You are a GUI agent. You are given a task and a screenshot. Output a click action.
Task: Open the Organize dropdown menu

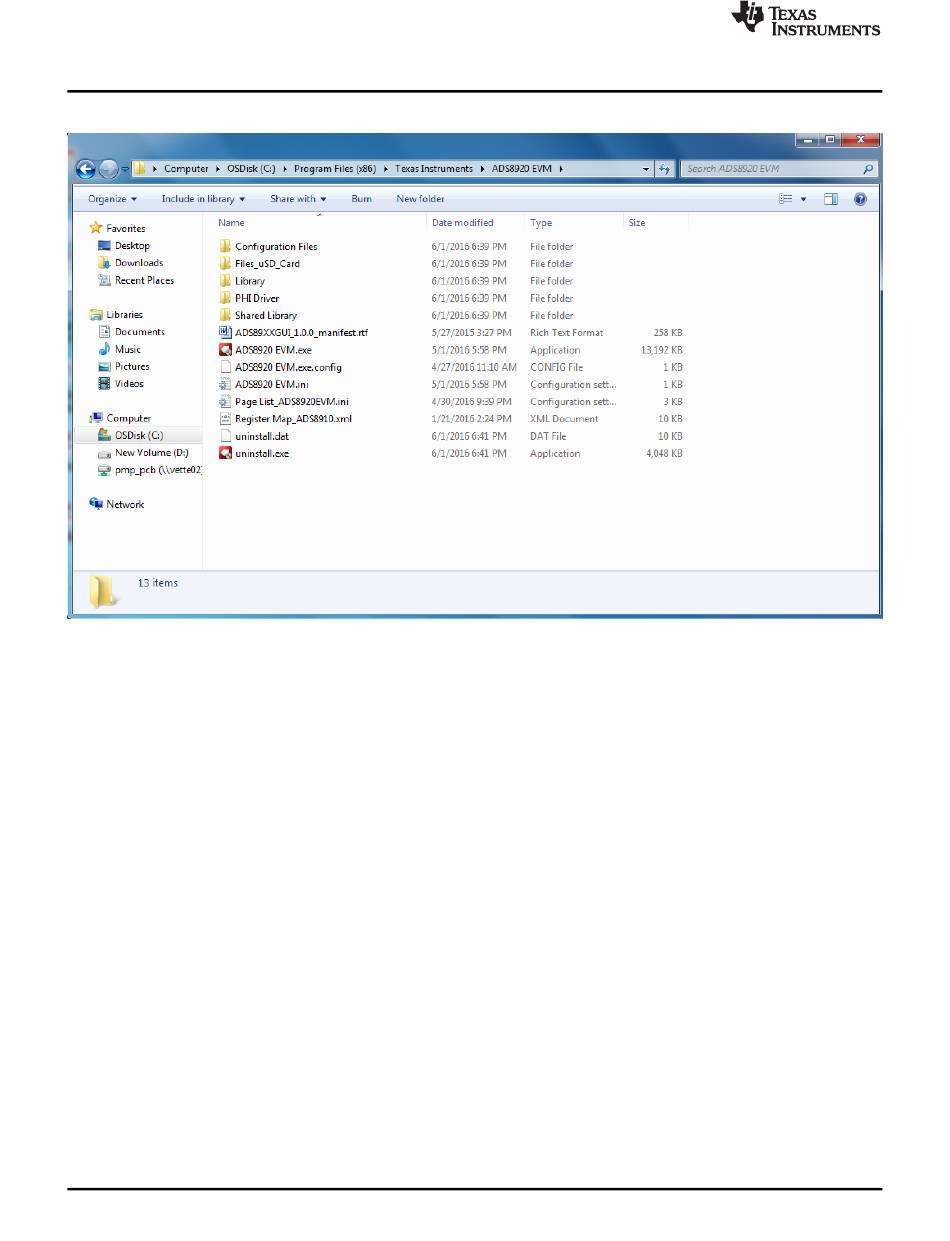coord(112,199)
